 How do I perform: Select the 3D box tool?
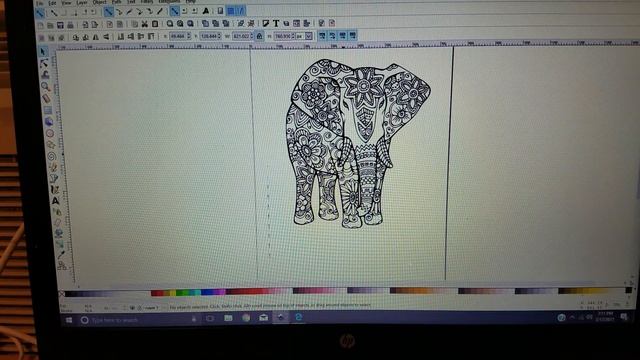point(49,121)
